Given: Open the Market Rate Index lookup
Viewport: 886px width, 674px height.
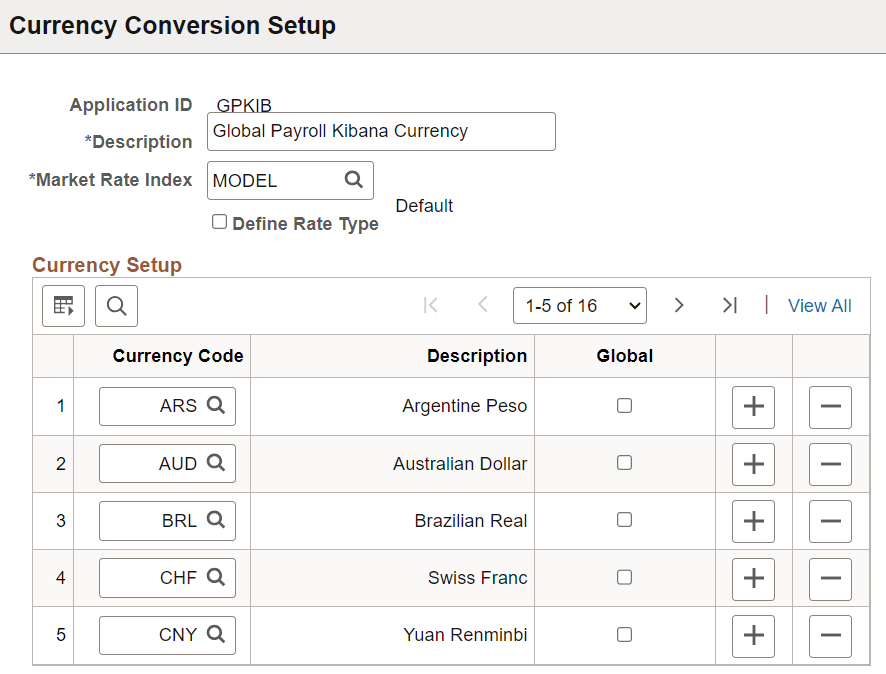Looking at the screenshot, I should pos(354,180).
